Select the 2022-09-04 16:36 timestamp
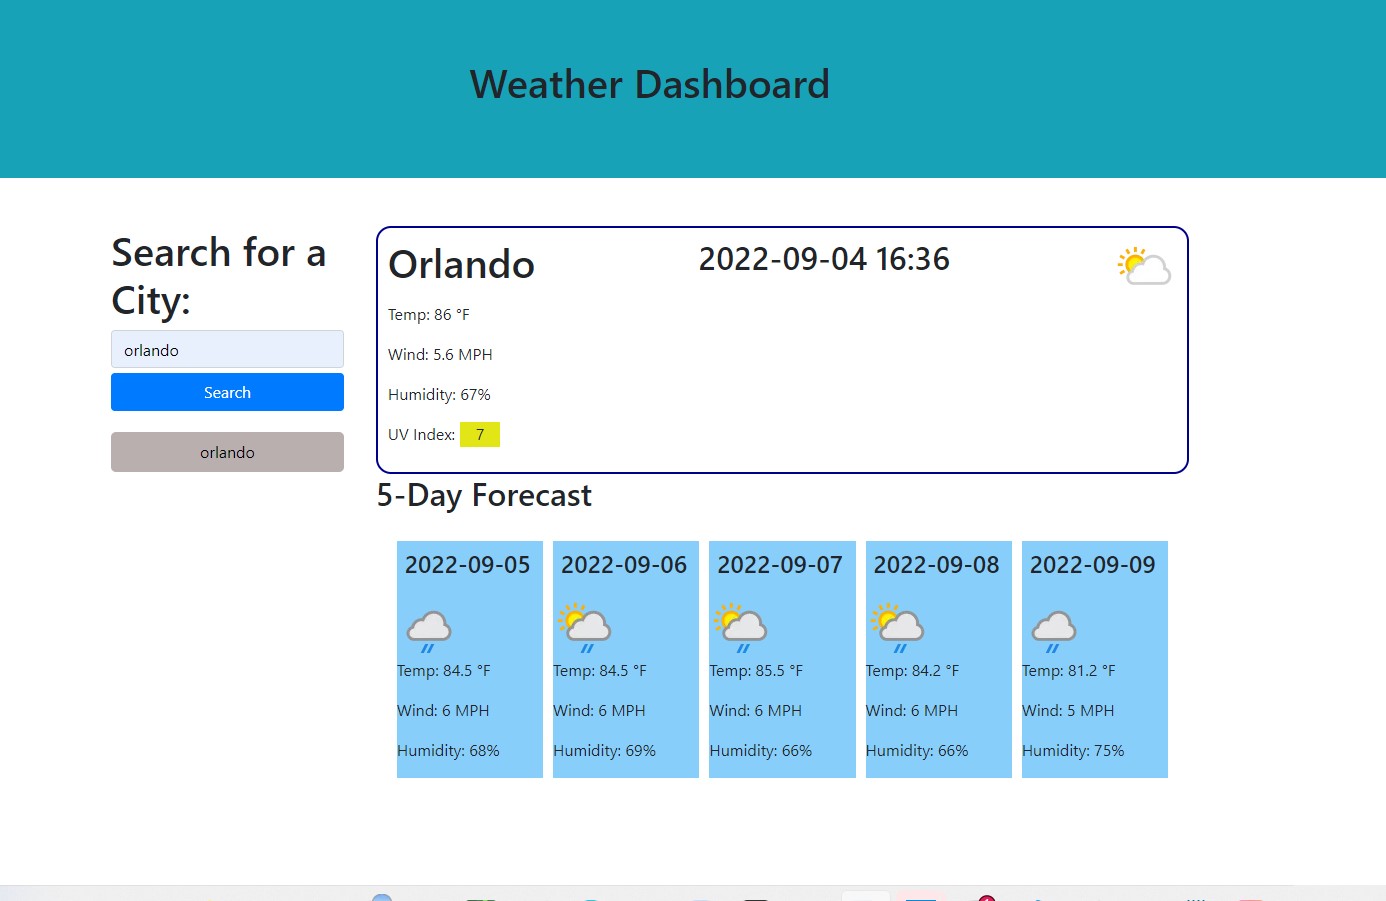The image size is (1386, 901). [823, 260]
